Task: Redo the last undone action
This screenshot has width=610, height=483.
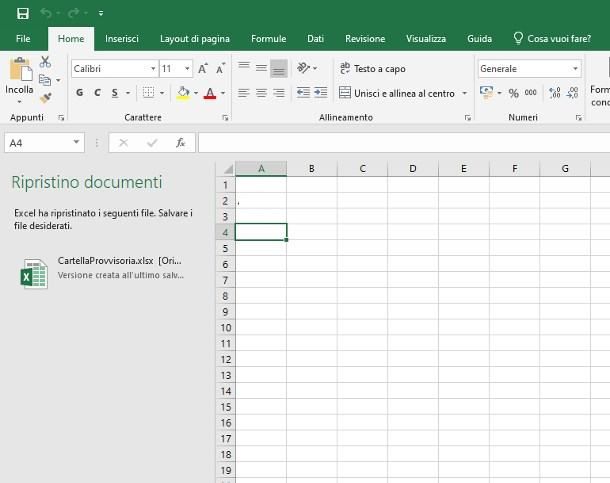Action: [x=73, y=14]
